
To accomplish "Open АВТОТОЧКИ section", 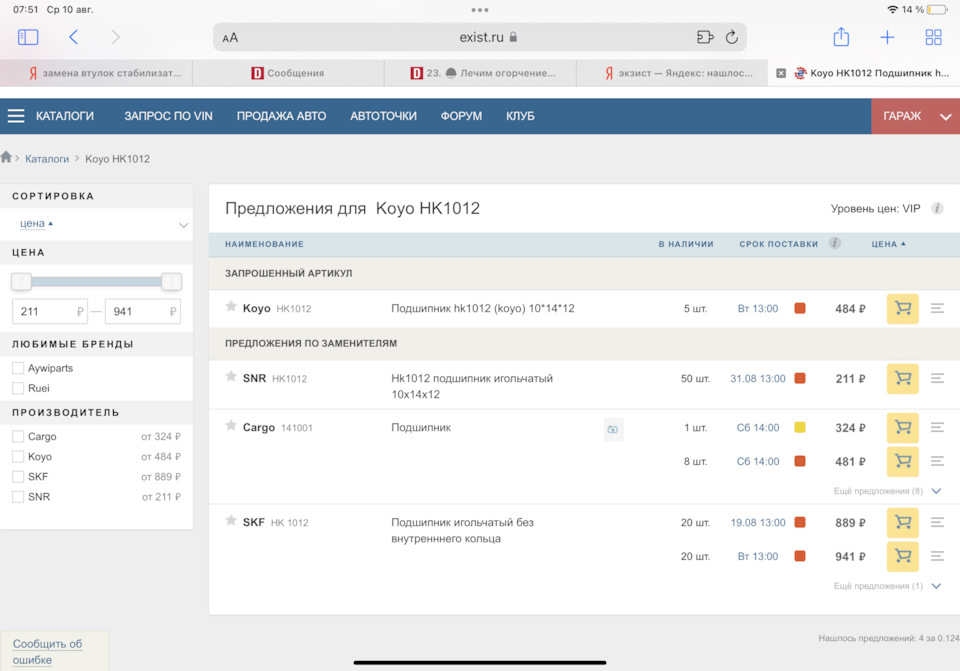I will click(383, 116).
